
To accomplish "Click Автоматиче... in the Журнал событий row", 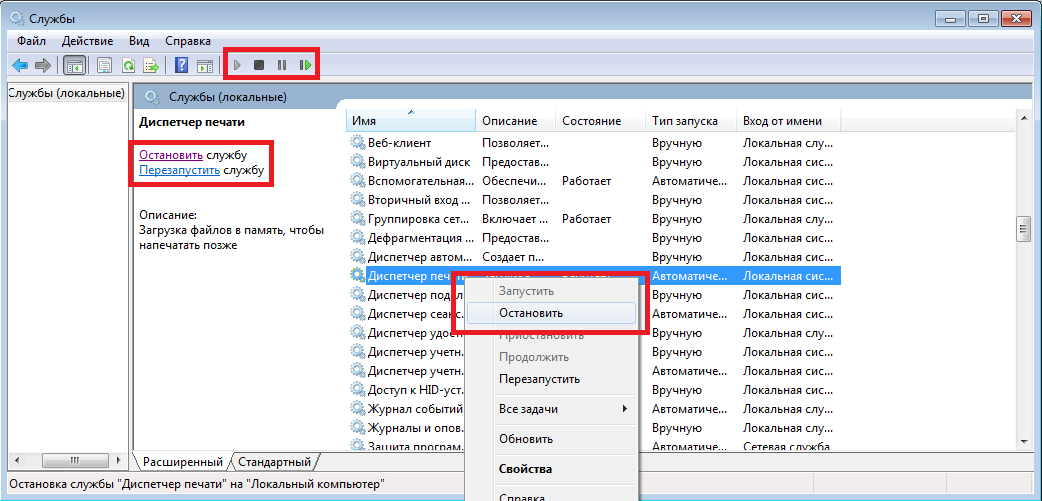I will coord(689,408).
